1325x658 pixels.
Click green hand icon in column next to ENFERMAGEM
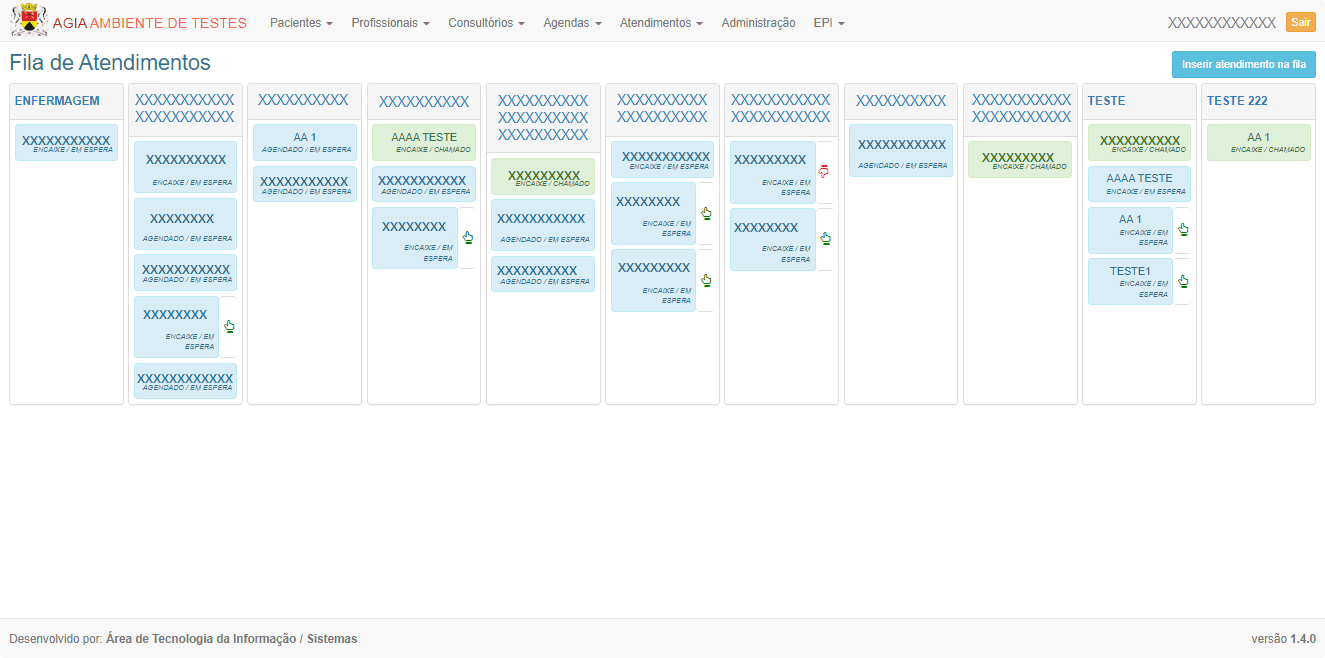229,326
